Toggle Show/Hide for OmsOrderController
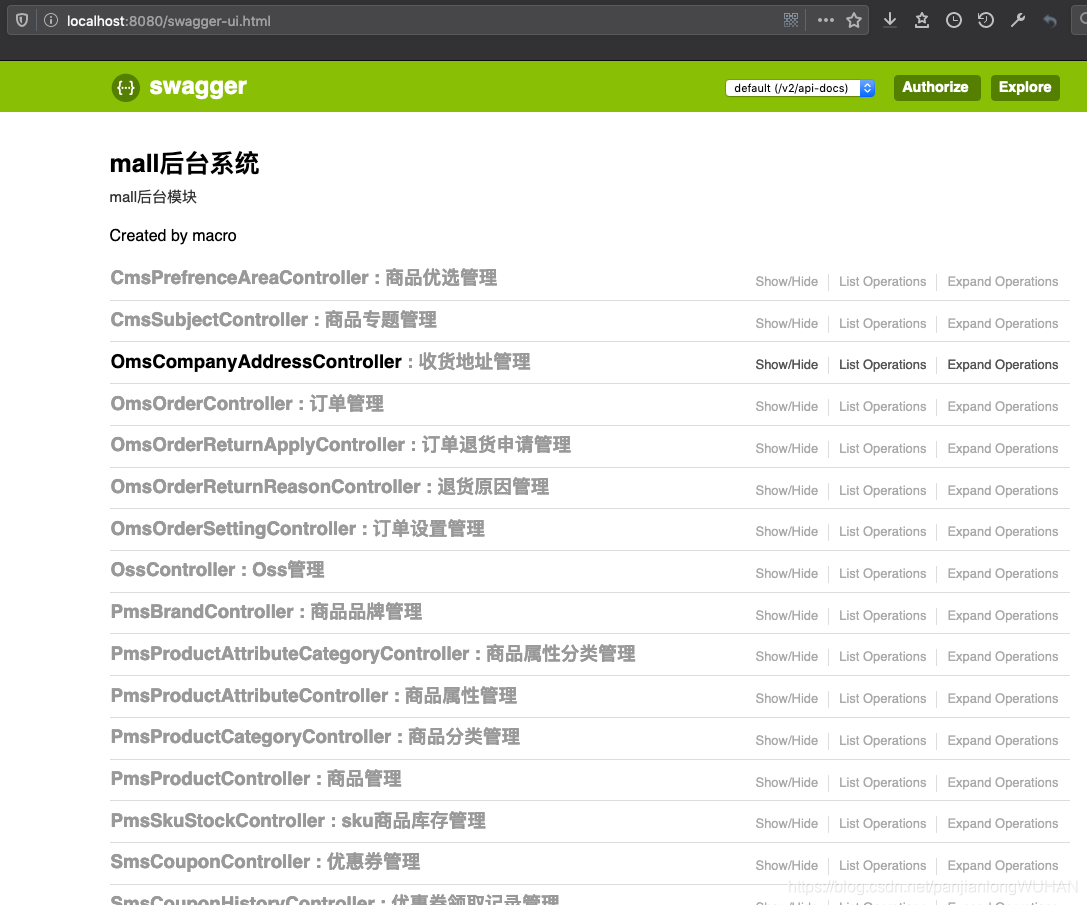The height and width of the screenshot is (905, 1087). (786, 407)
